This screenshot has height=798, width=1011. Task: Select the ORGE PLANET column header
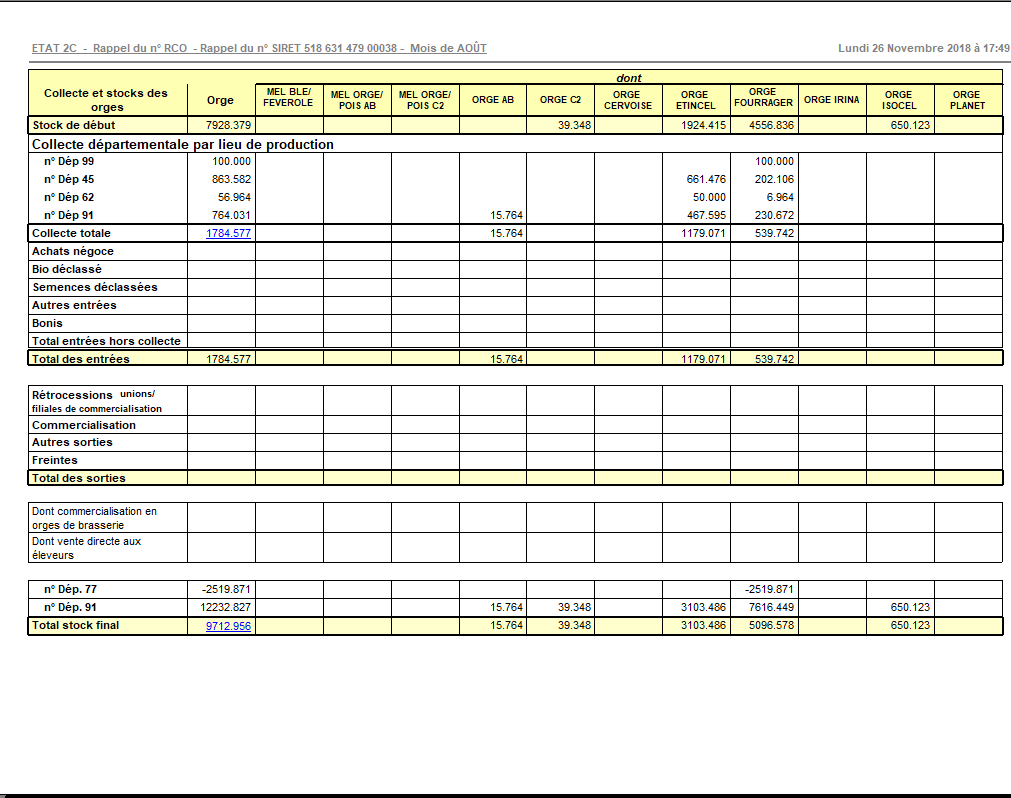pyautogui.click(x=967, y=100)
